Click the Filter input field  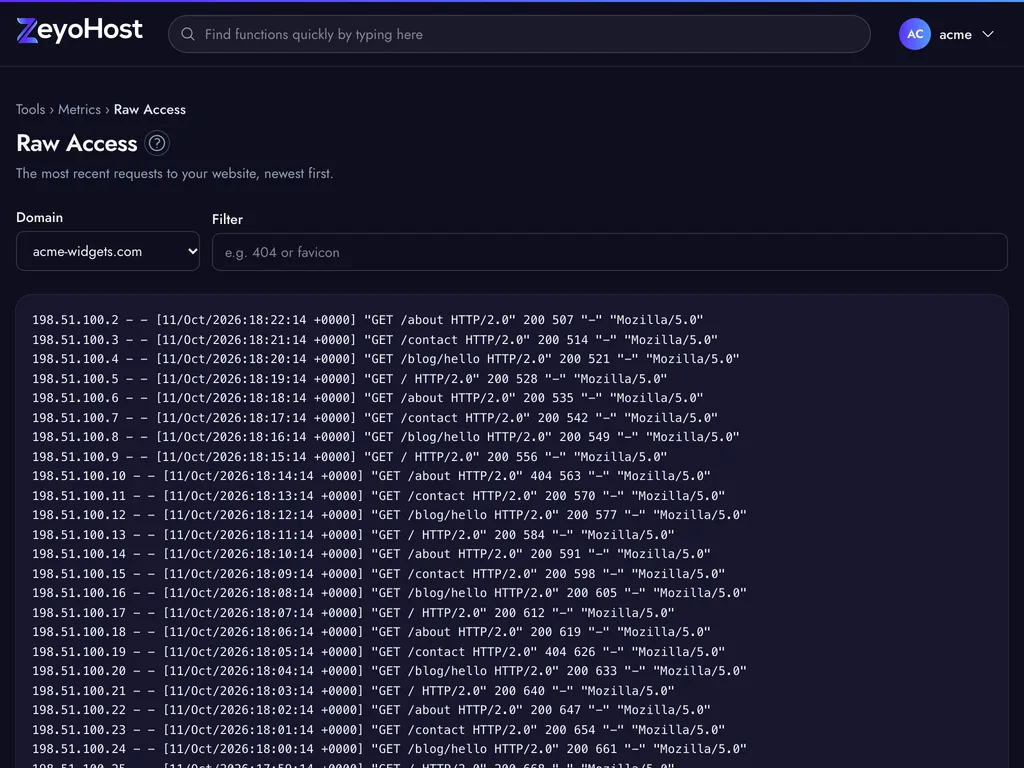[609, 252]
